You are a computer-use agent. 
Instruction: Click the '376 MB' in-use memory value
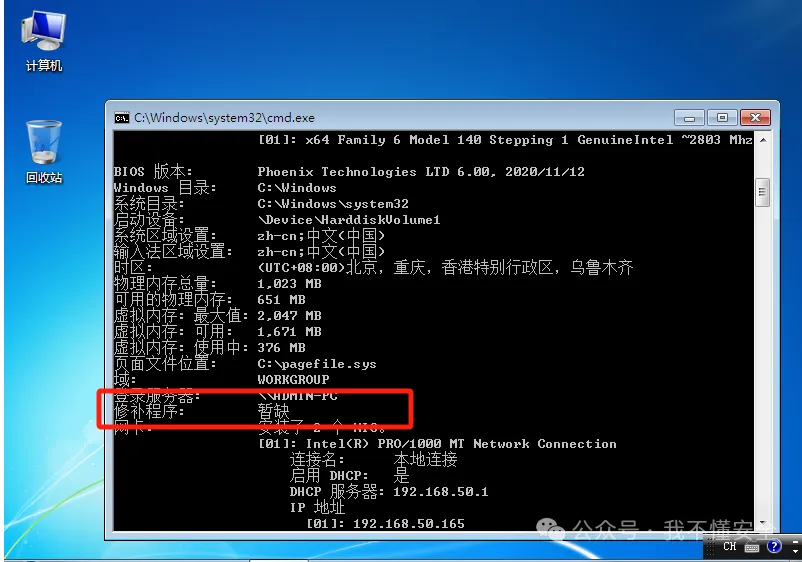[x=281, y=348]
